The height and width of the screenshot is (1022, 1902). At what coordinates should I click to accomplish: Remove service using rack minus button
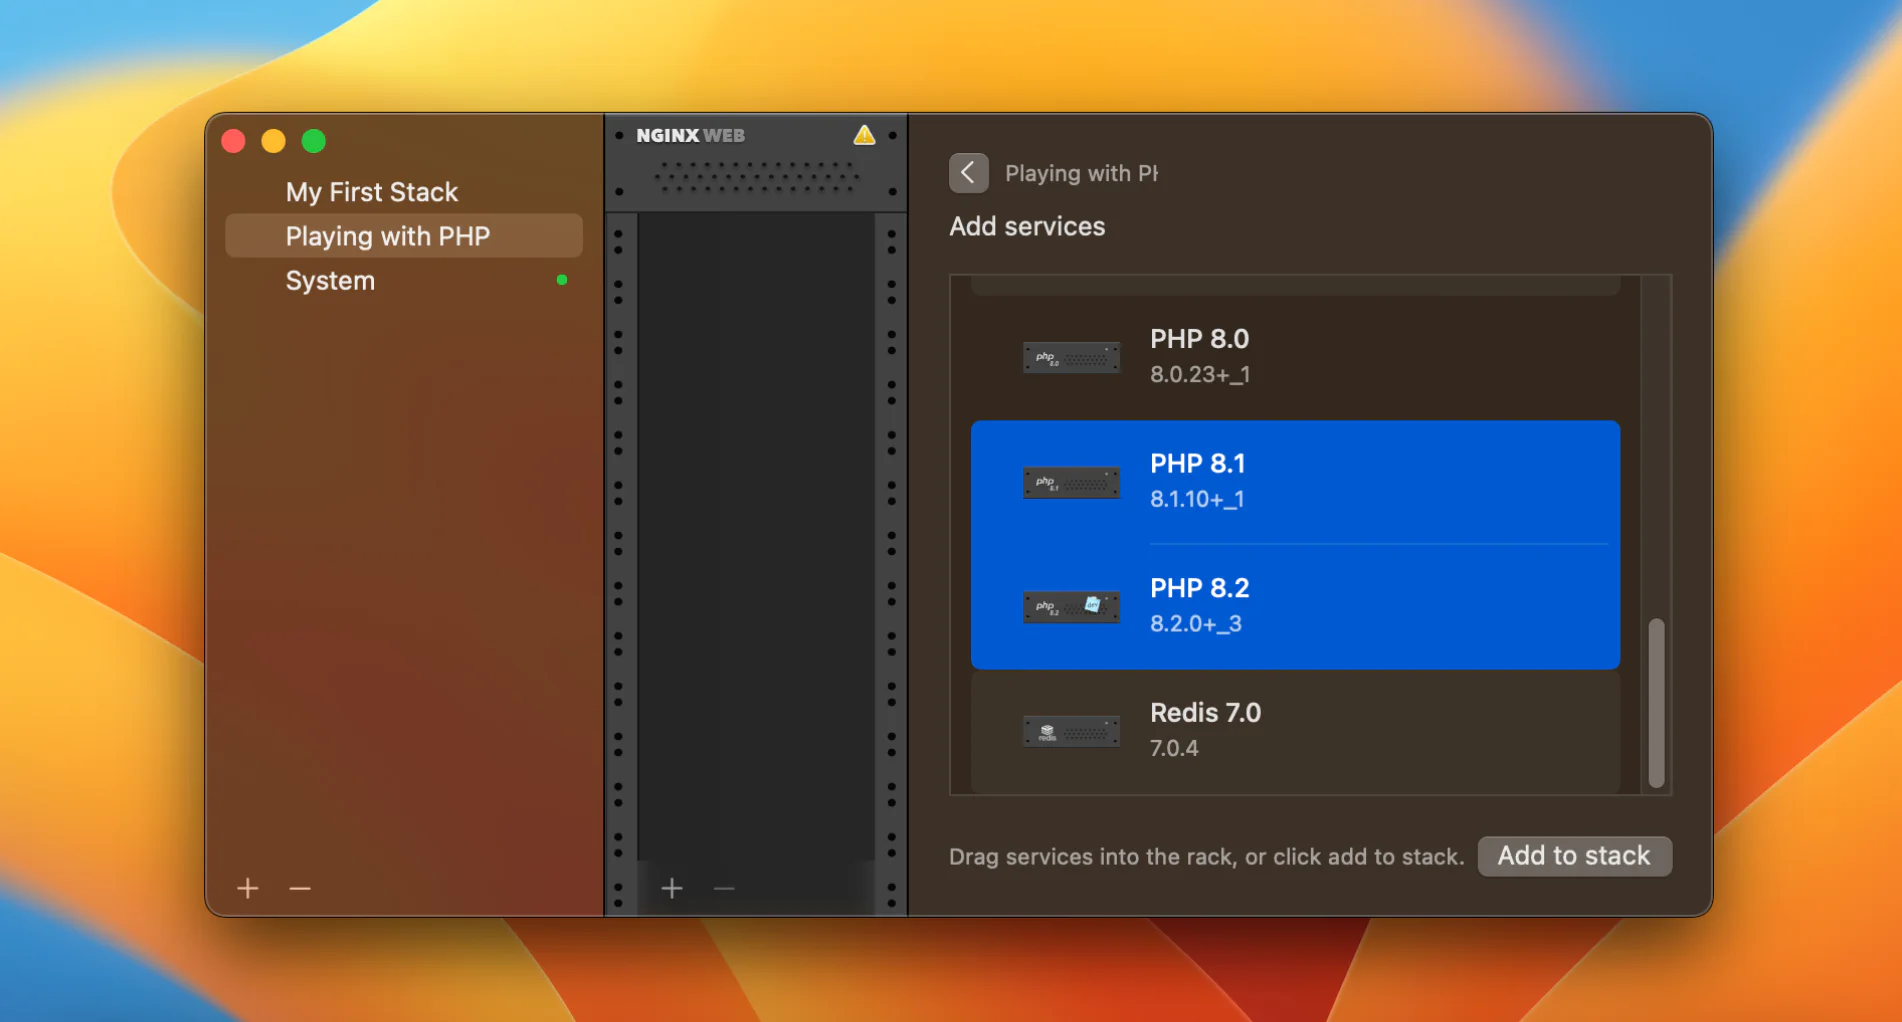pos(724,888)
